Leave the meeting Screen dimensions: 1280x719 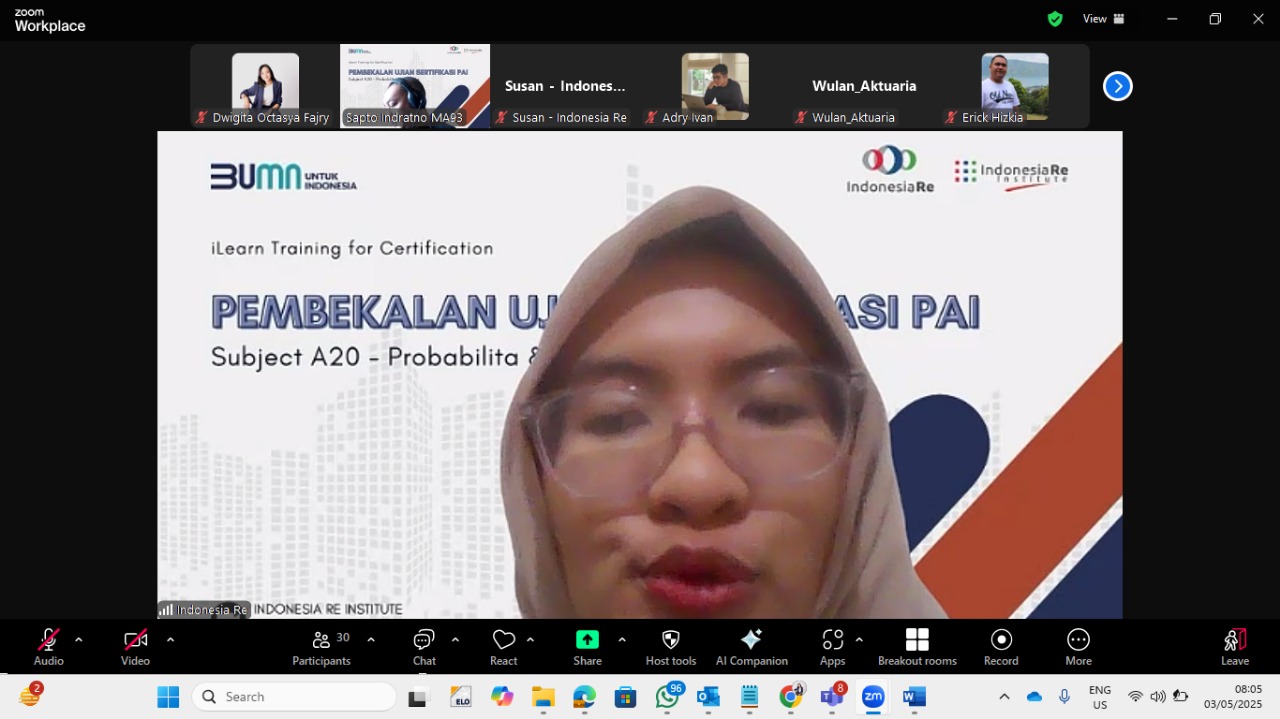coord(1235,647)
